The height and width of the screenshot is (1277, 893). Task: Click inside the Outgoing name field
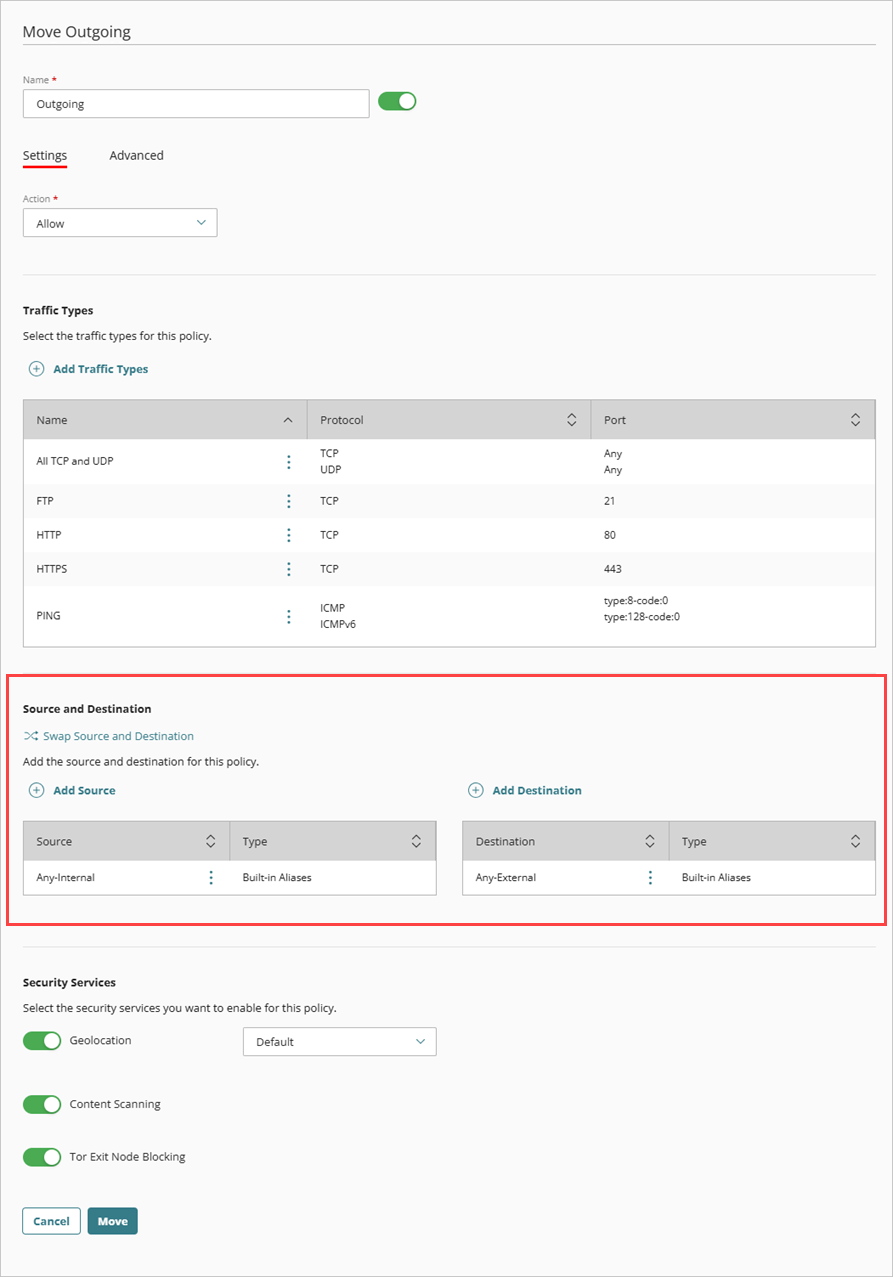coord(196,103)
